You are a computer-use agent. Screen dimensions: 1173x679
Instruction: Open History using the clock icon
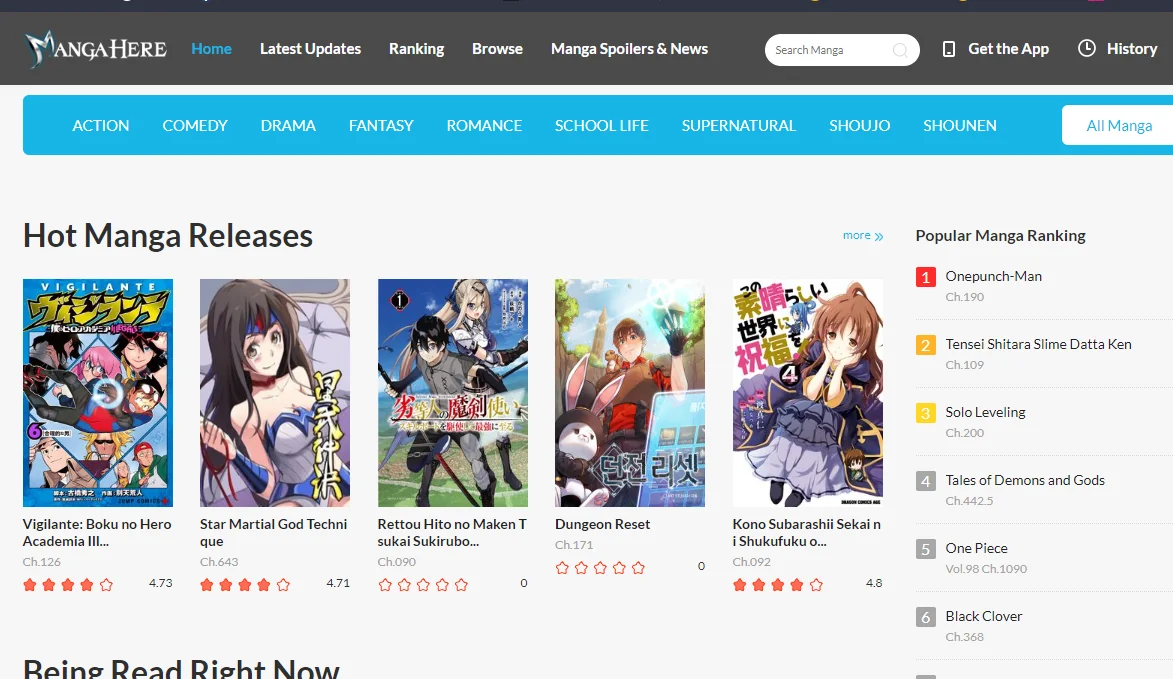[1084, 48]
